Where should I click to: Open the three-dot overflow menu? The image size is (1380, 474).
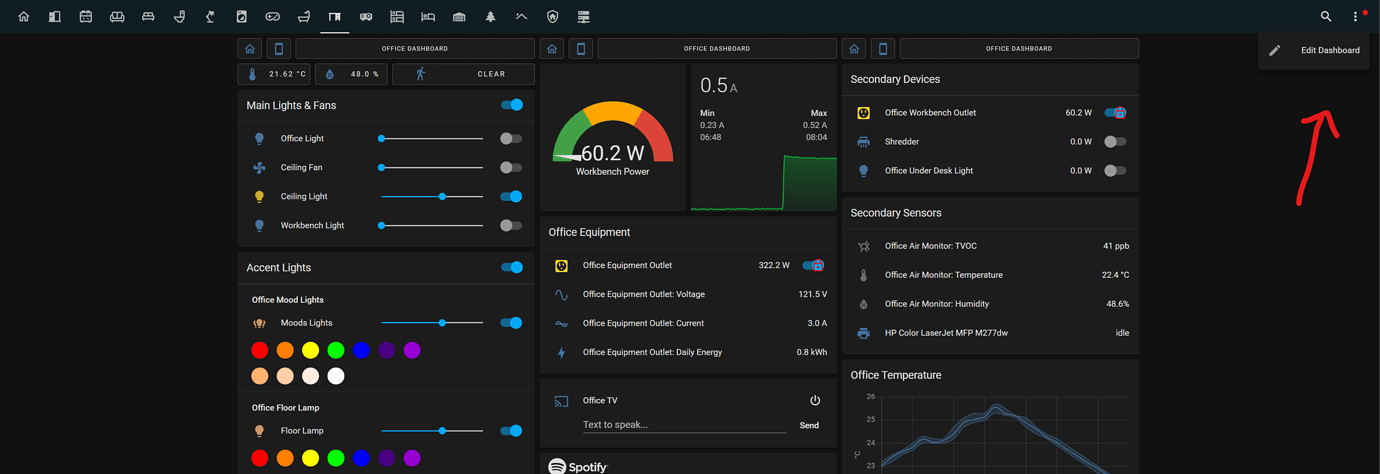(x=1355, y=17)
